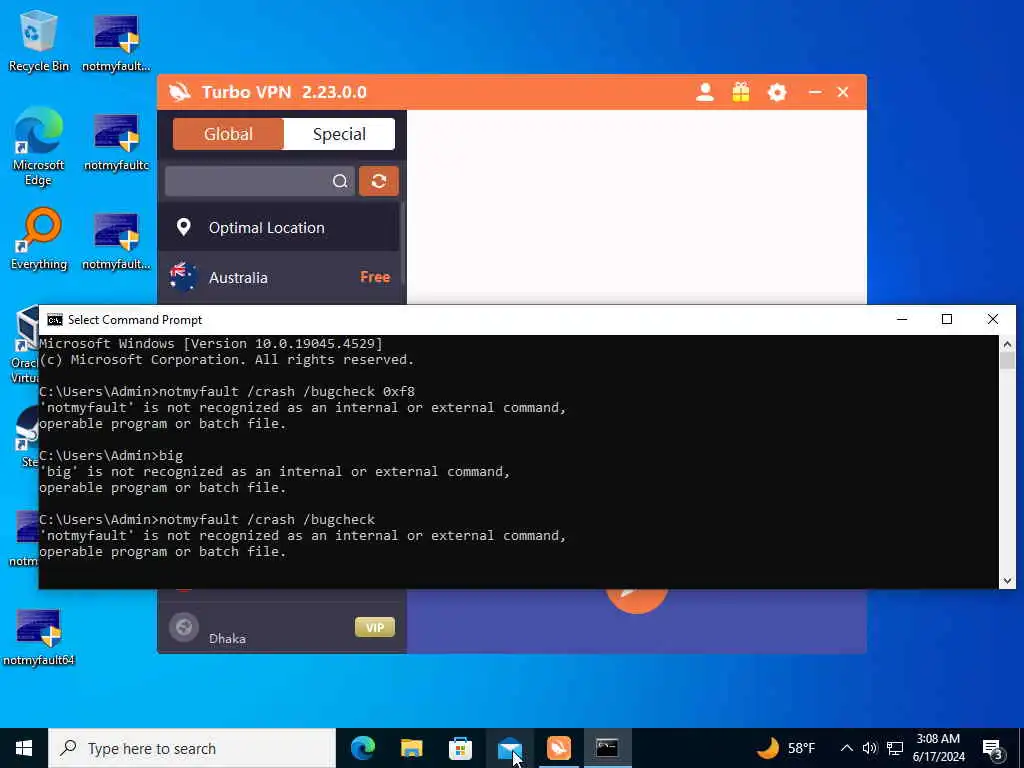Image resolution: width=1024 pixels, height=768 pixels.
Task: Focus the server search field
Action: pos(259,181)
